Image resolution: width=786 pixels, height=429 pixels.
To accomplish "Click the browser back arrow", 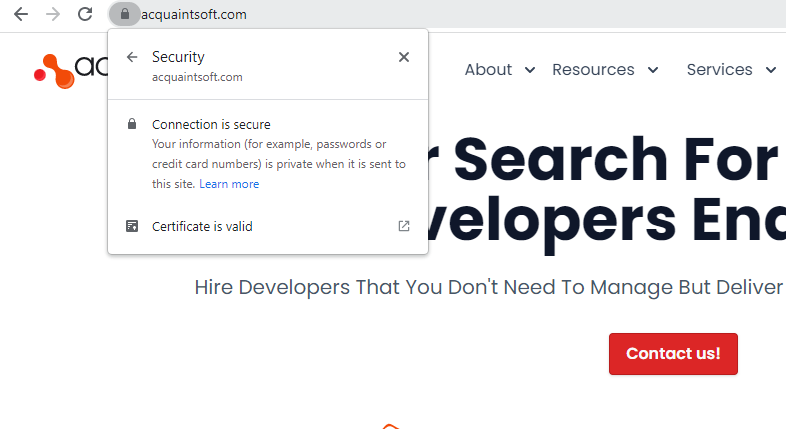I will coord(20,14).
